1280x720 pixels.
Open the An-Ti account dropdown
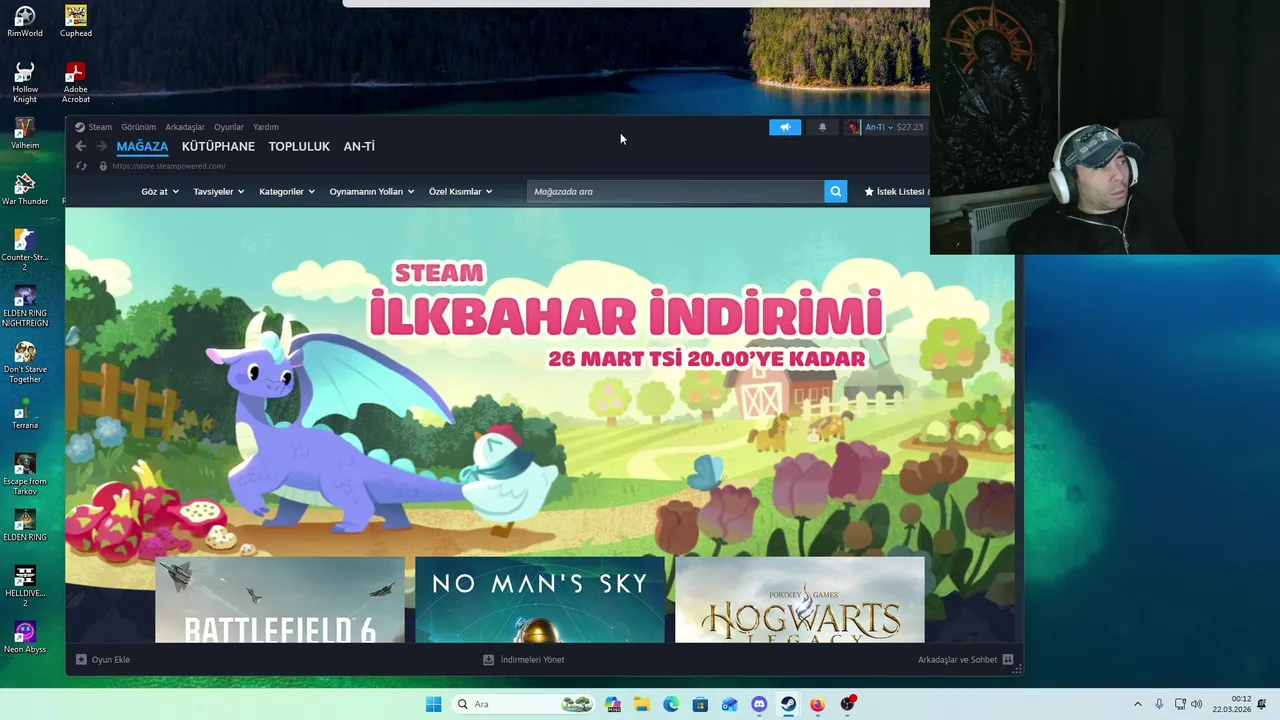[879, 127]
